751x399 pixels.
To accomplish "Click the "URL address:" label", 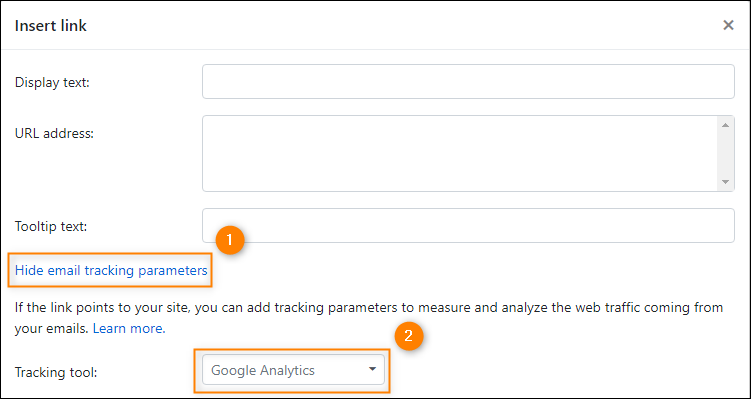I will pyautogui.click(x=54, y=133).
